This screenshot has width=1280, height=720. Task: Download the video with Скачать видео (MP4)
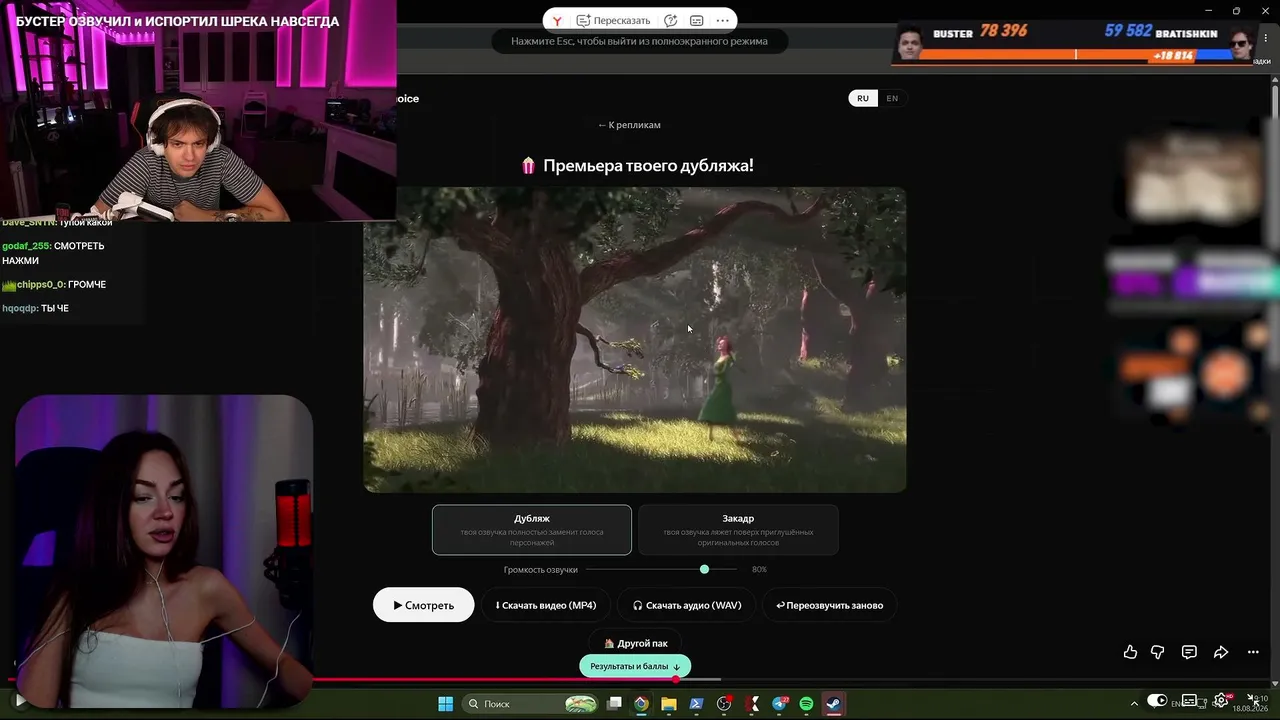(x=546, y=605)
